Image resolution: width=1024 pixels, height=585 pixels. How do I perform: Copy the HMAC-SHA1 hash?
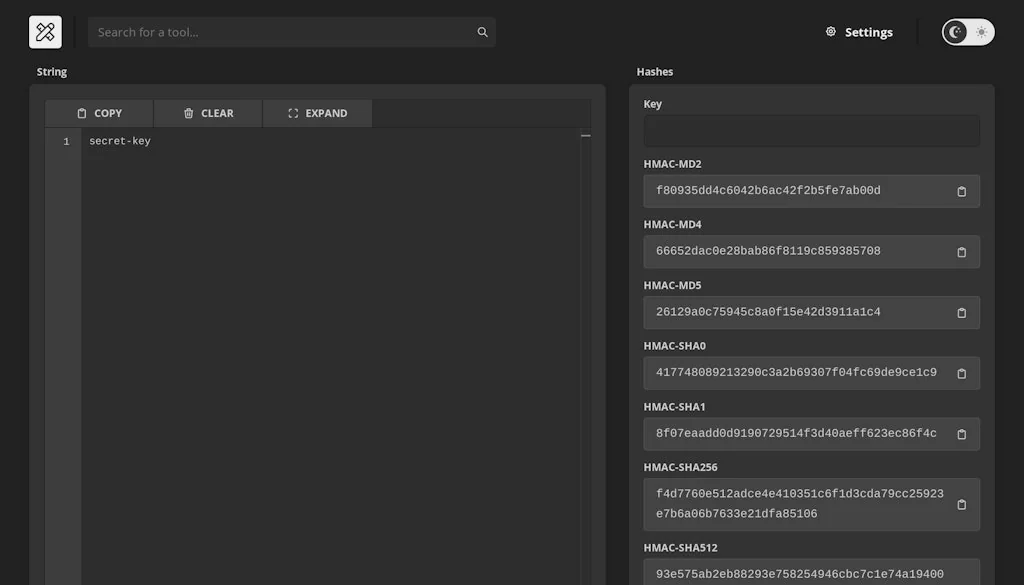[961, 434]
